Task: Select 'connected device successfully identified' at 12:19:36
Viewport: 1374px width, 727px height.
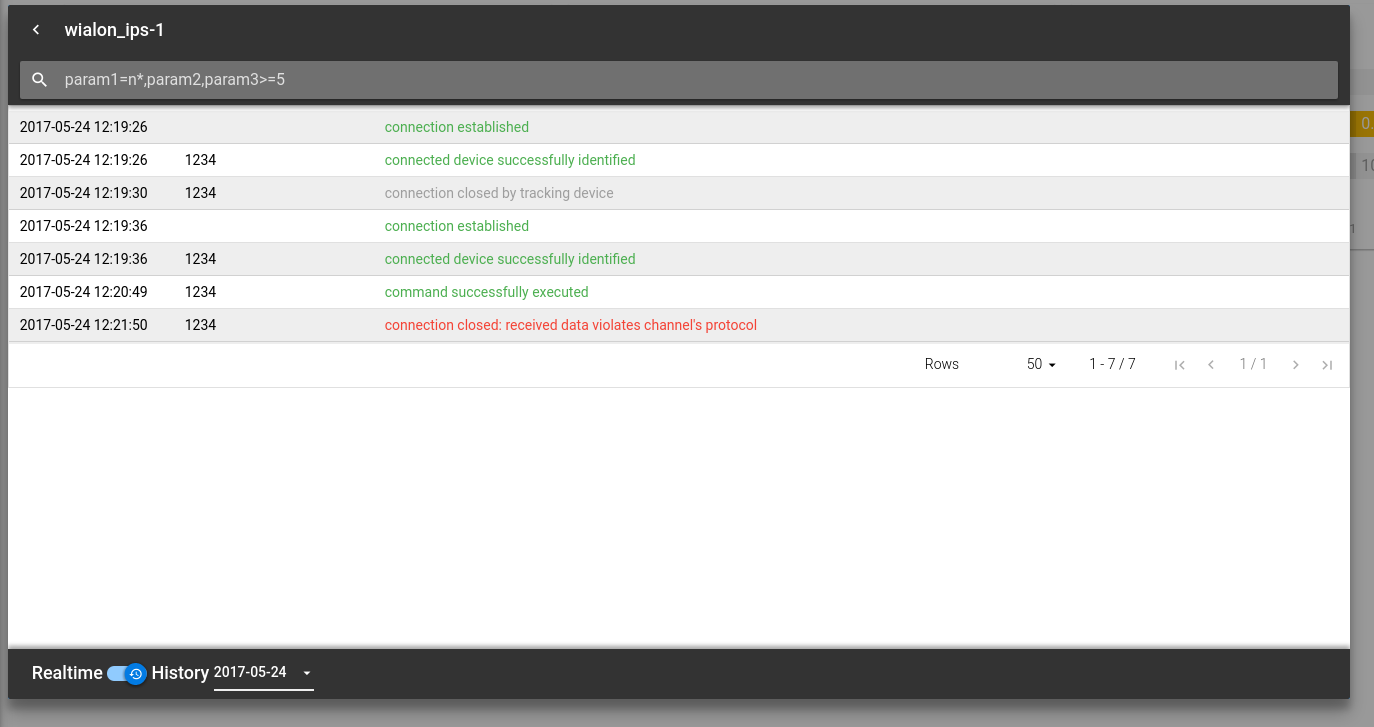Action: [679, 259]
